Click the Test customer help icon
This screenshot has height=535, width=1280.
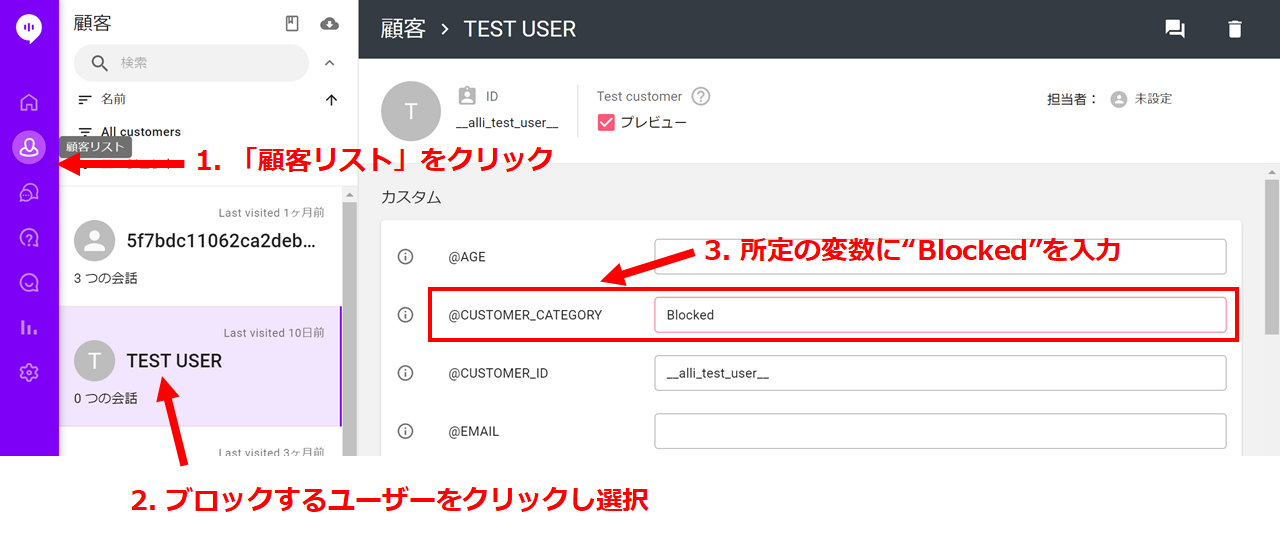[701, 96]
